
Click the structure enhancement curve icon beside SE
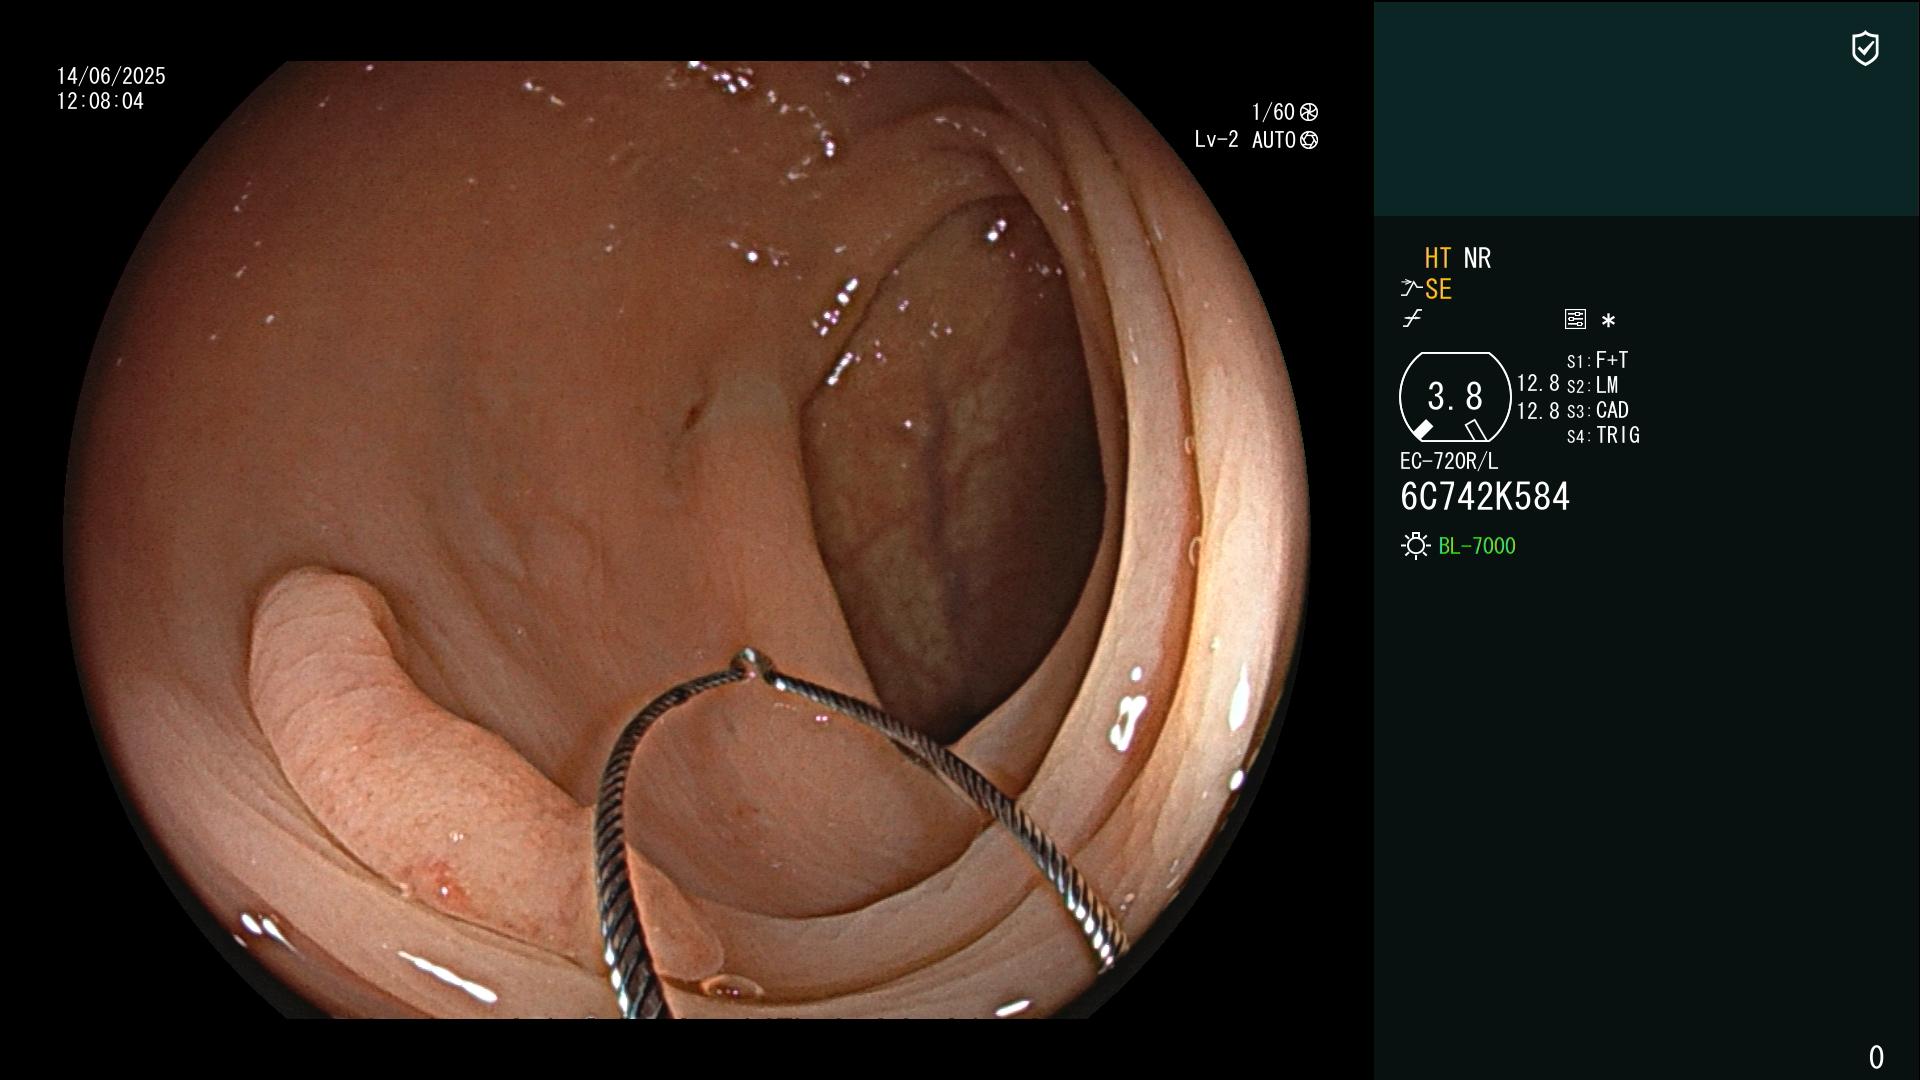[1411, 289]
